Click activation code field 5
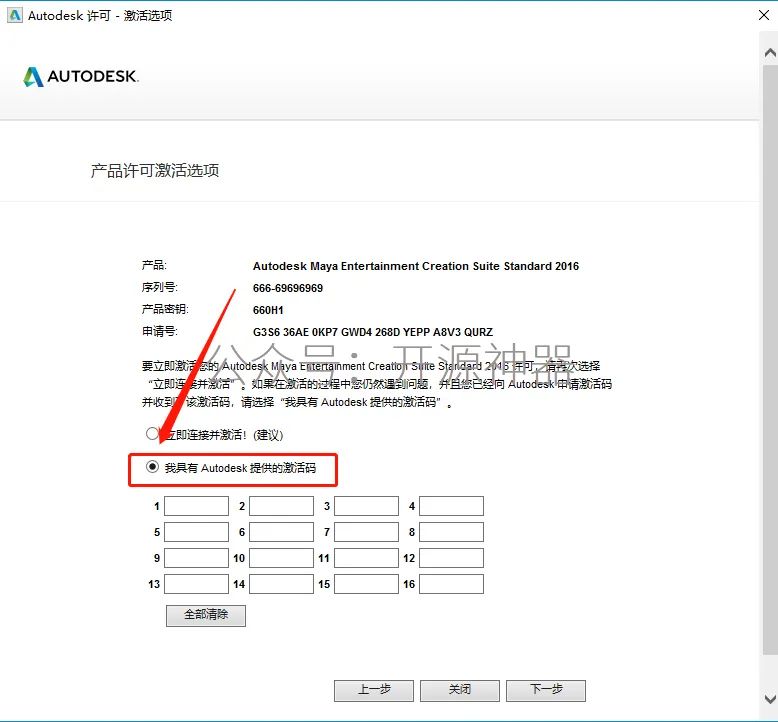Screen dimensions: 778x722 coord(196,532)
